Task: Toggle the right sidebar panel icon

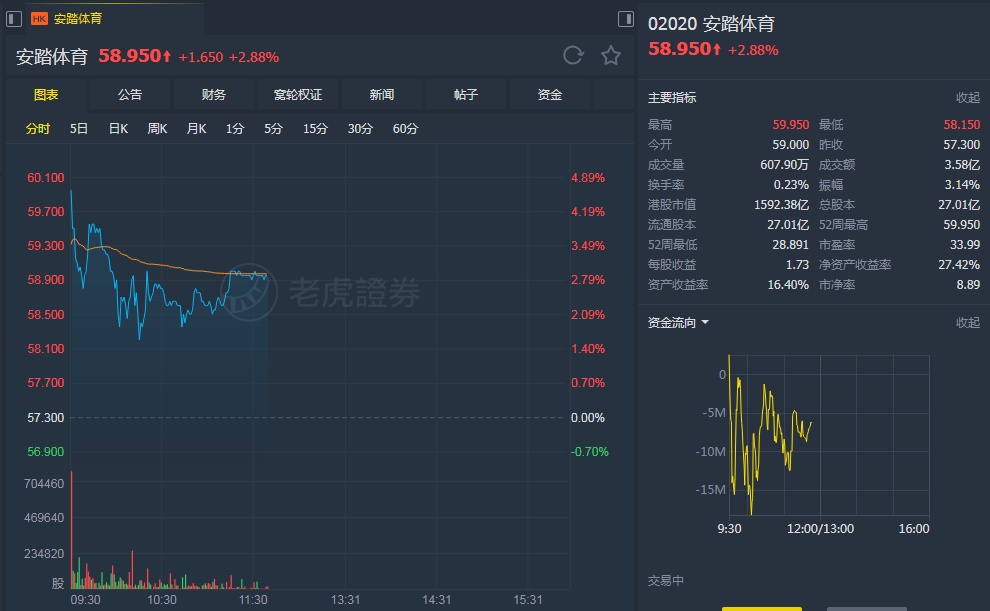Action: [x=626, y=18]
